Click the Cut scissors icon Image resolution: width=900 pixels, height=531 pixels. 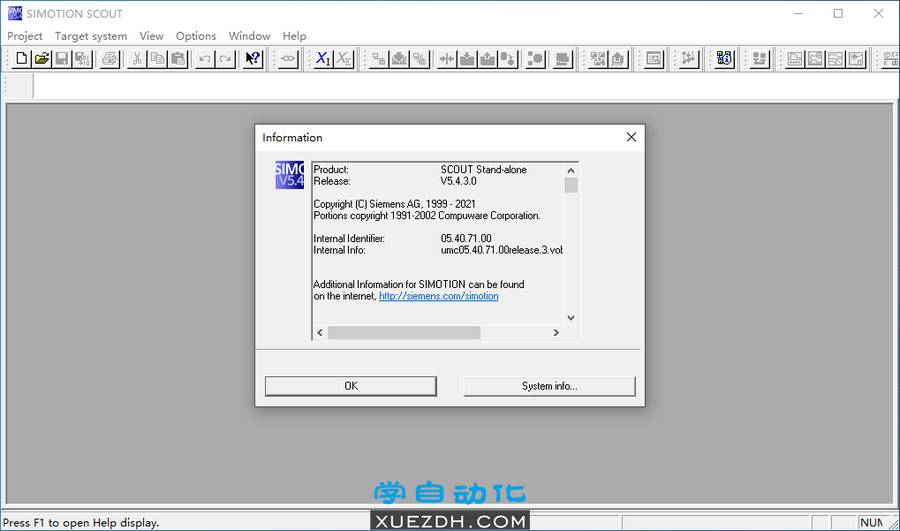137,59
